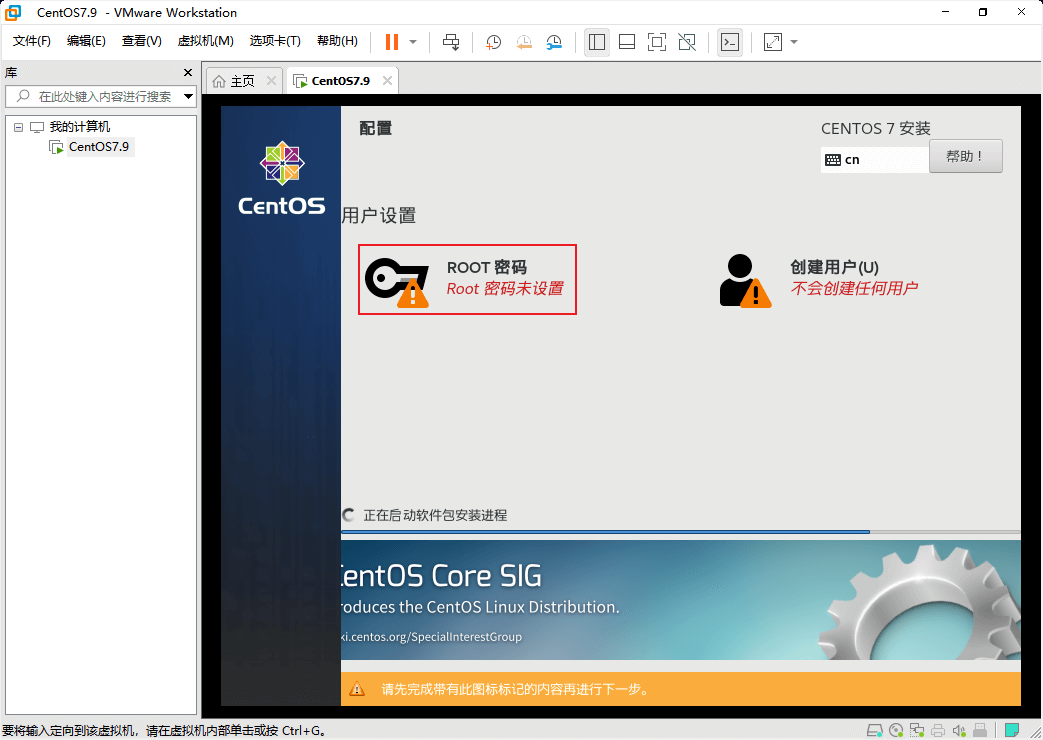Click the stretch guest display icon
The image size is (1043, 740).
[772, 42]
